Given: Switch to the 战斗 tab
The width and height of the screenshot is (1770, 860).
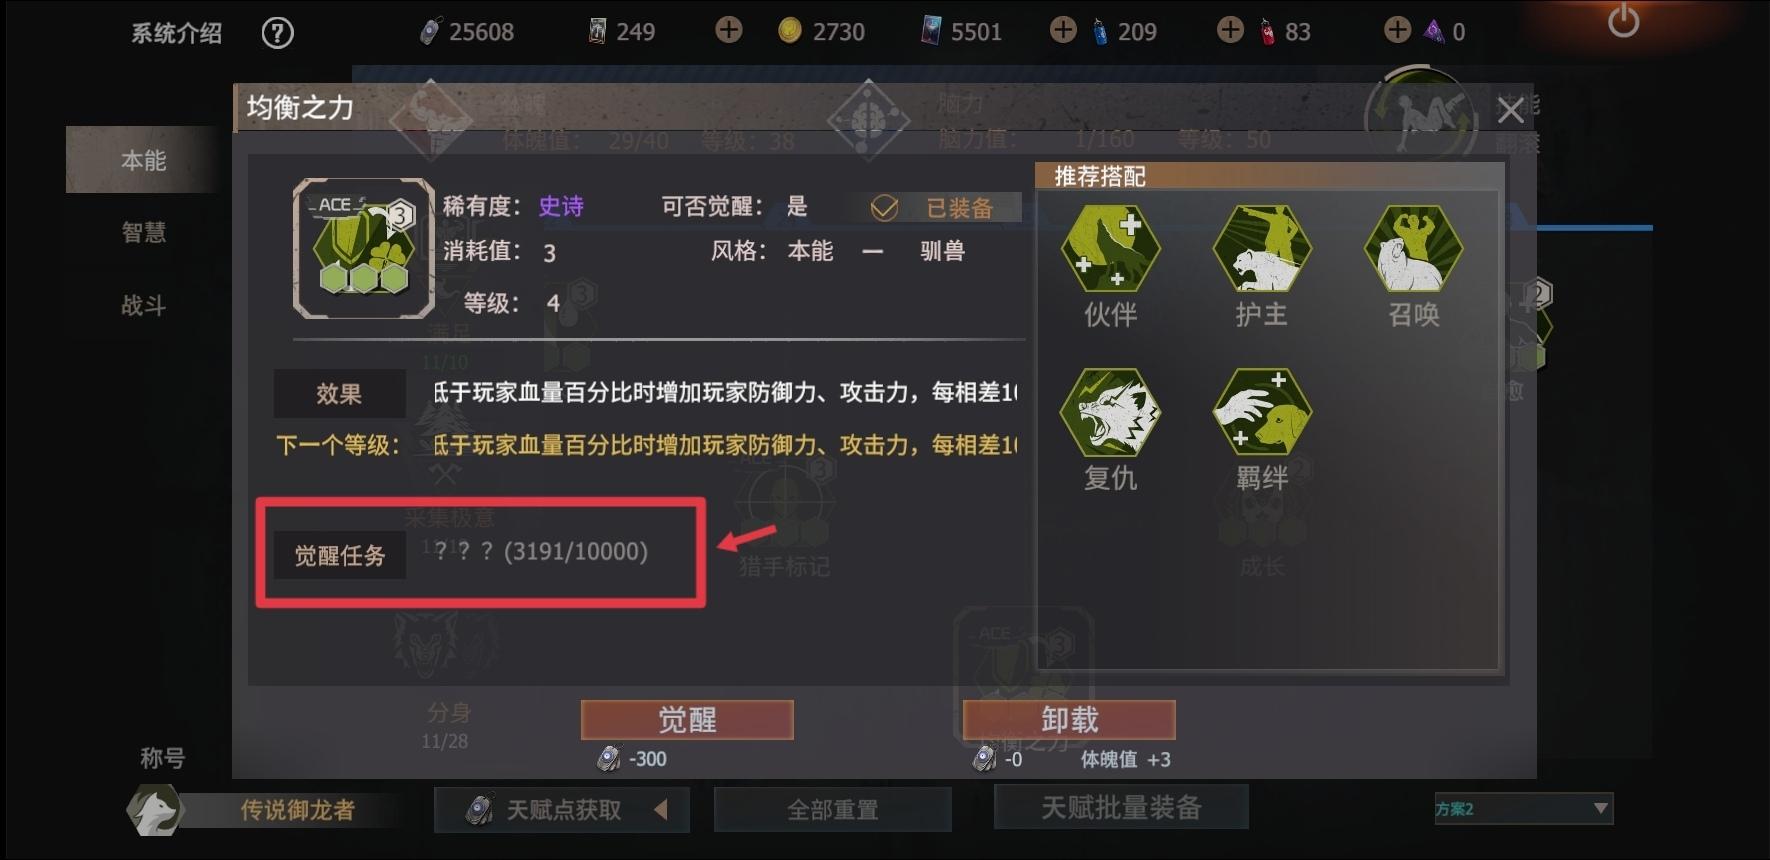Looking at the screenshot, I should point(144,305).
